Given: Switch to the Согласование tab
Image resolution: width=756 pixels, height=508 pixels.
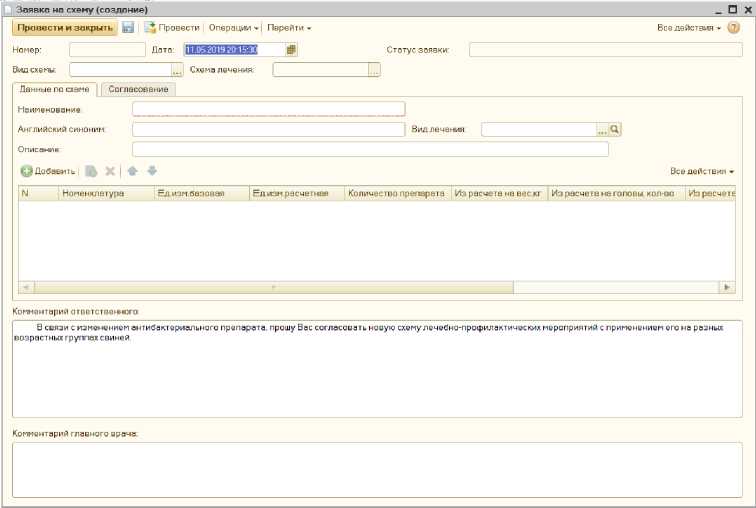Looking at the screenshot, I should tap(138, 89).
